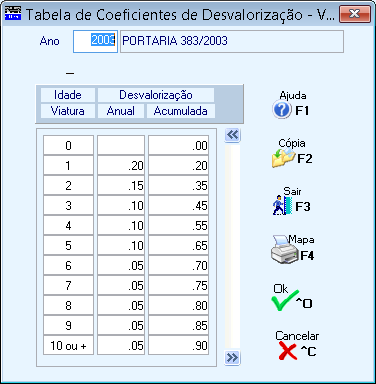The width and height of the screenshot is (376, 384).
Task: Click the Idade column header
Action: coord(68,95)
